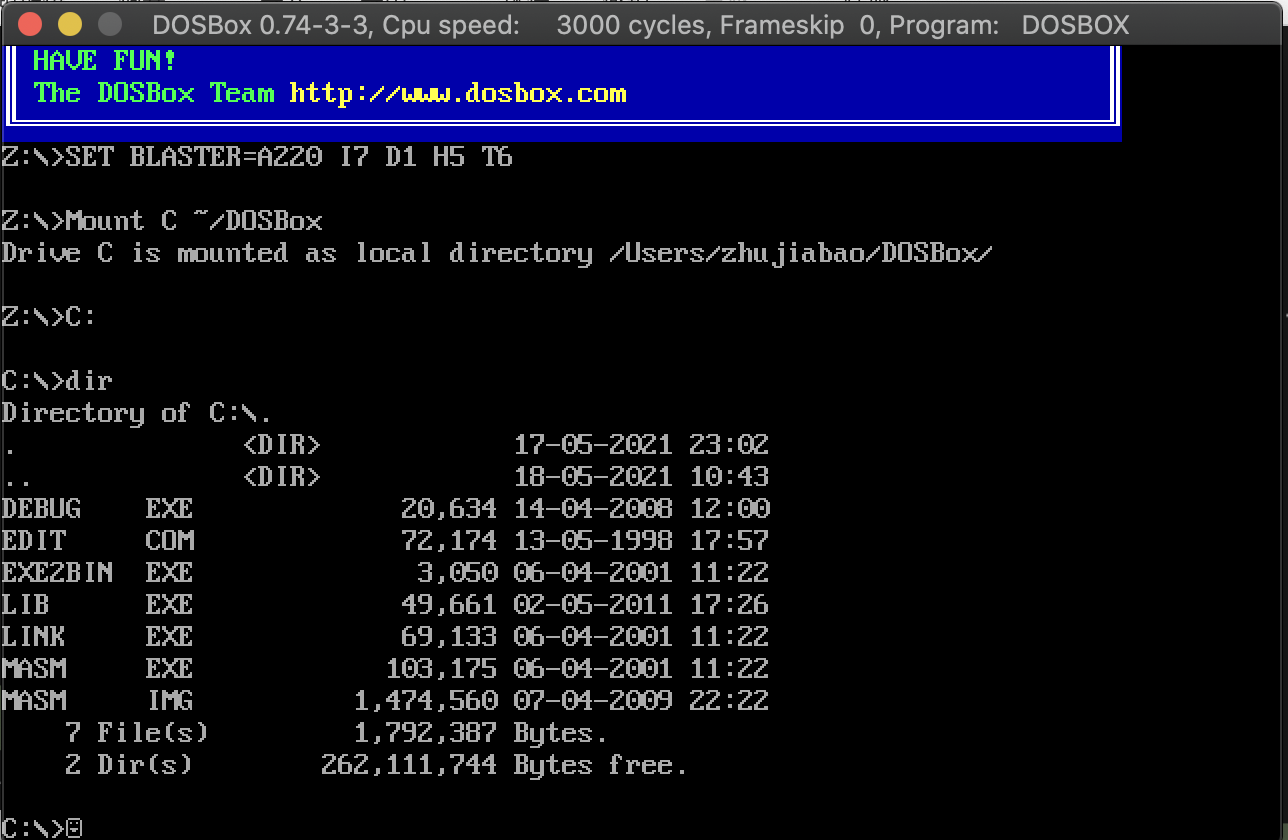Click the 'Z:\>C:' command line
Screen dimensions: 1288x840
coord(49,317)
